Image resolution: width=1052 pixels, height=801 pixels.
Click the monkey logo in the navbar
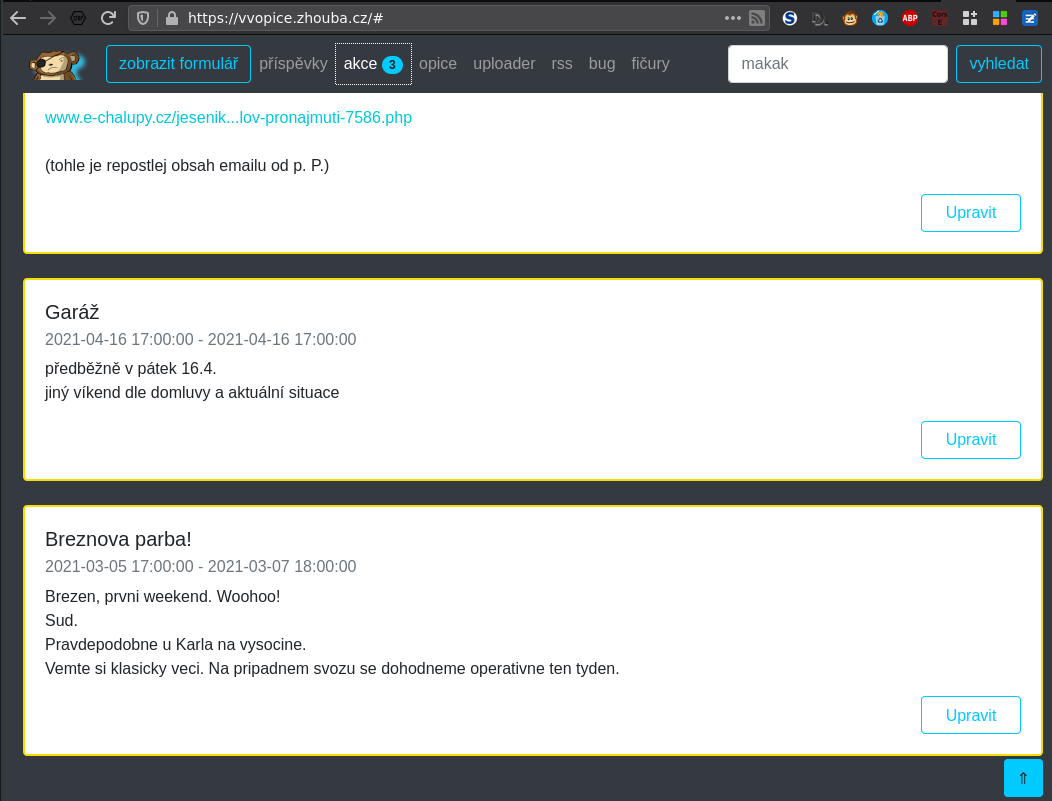coord(56,64)
